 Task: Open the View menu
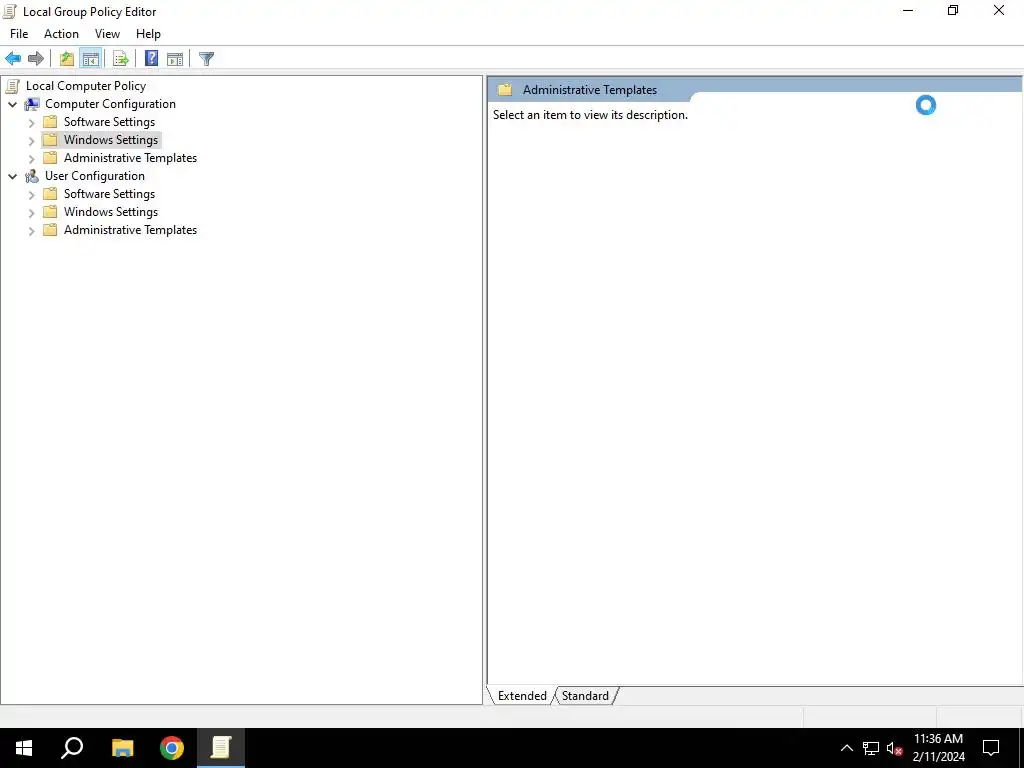[107, 34]
